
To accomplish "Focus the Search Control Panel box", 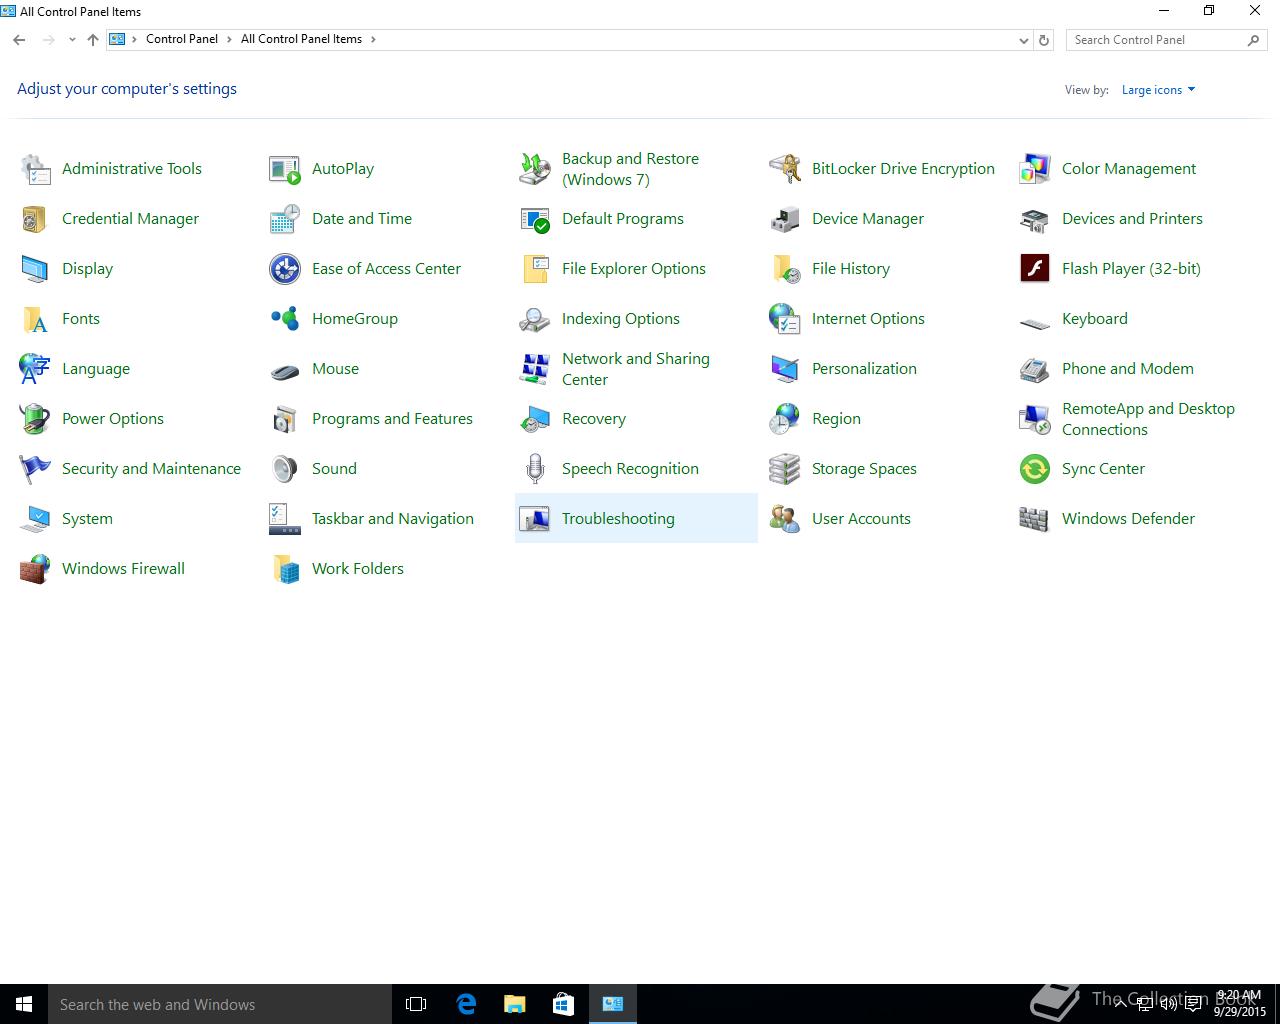I will (x=1166, y=40).
